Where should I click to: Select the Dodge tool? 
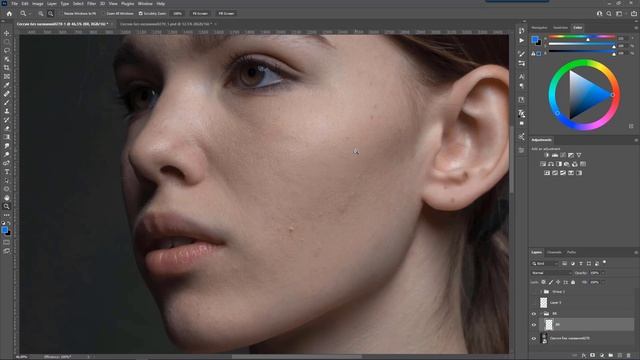pos(7,154)
